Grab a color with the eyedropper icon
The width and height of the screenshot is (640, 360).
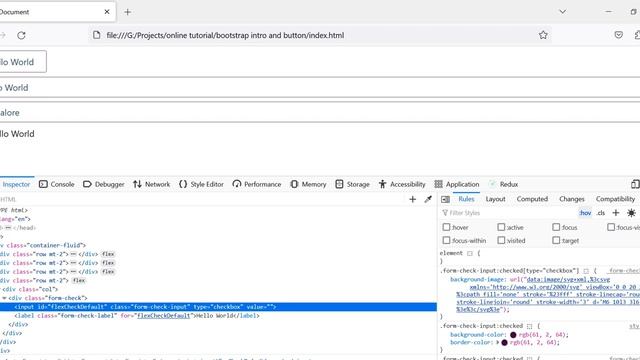[428, 199]
